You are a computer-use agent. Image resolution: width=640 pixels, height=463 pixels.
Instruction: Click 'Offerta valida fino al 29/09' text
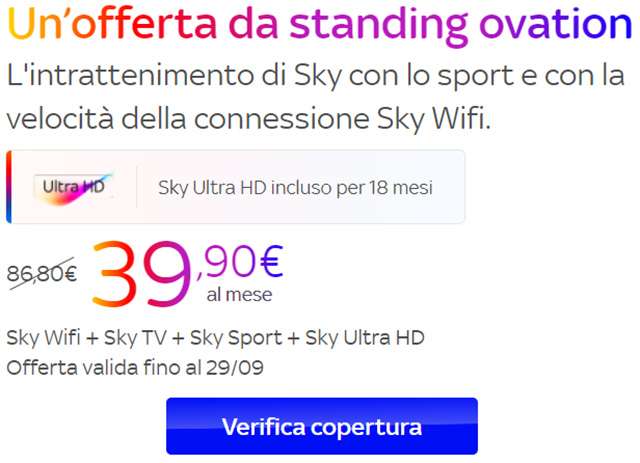tap(135, 367)
